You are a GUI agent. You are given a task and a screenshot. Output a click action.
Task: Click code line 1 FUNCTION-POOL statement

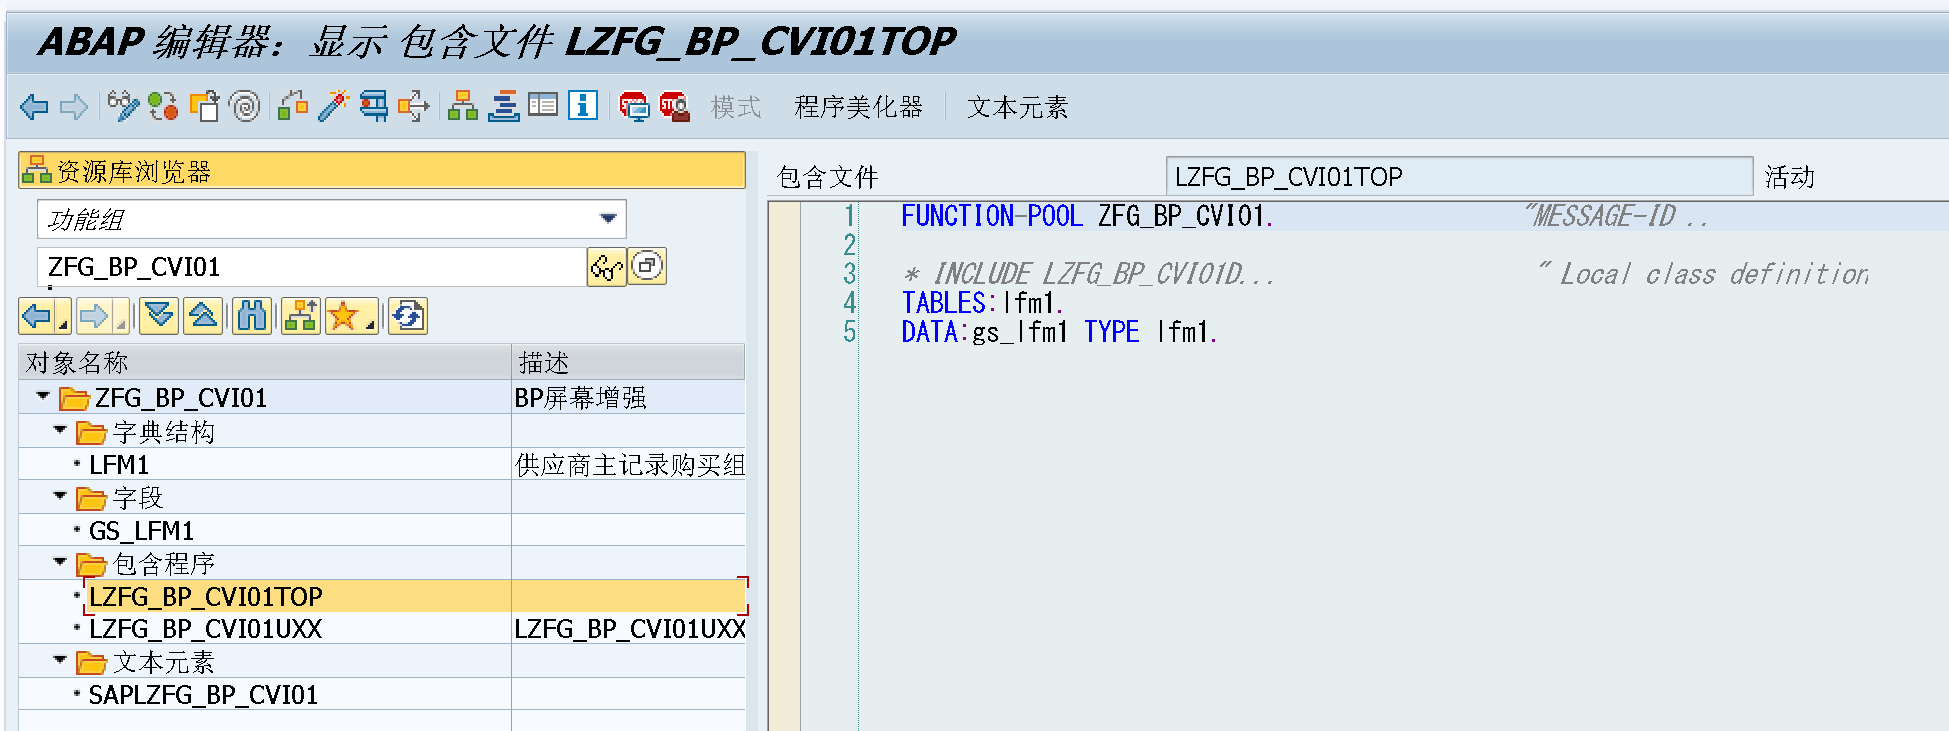click(x=1086, y=216)
